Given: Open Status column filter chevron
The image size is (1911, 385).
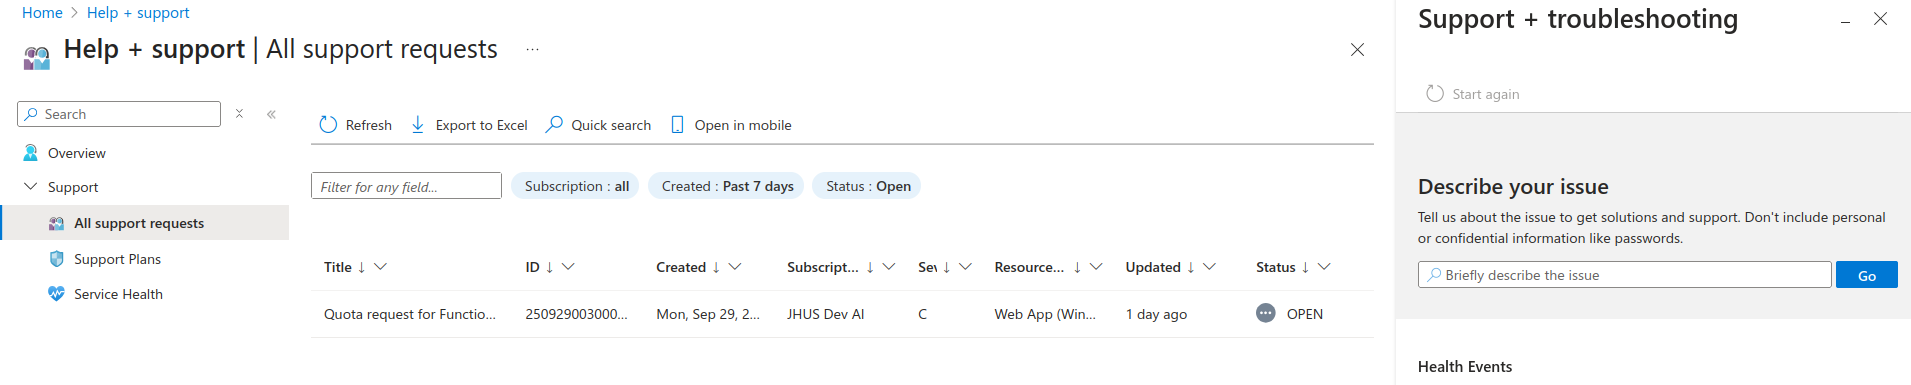Looking at the screenshot, I should click(x=1324, y=267).
